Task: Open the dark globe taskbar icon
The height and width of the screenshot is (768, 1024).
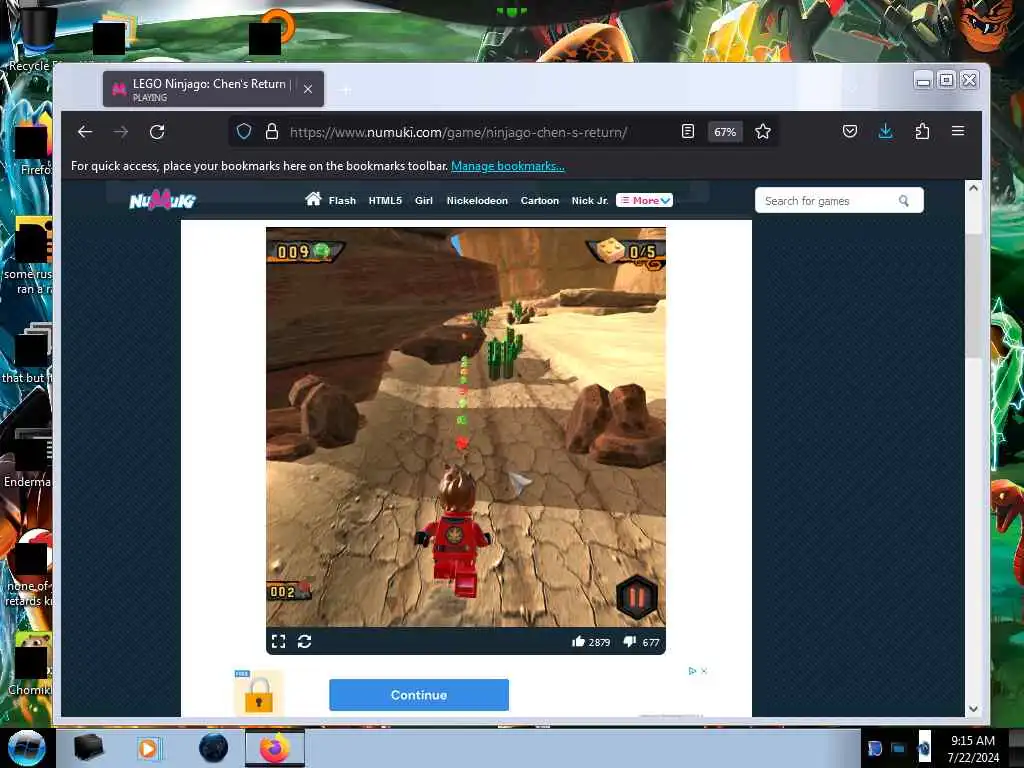Action: pos(214,748)
